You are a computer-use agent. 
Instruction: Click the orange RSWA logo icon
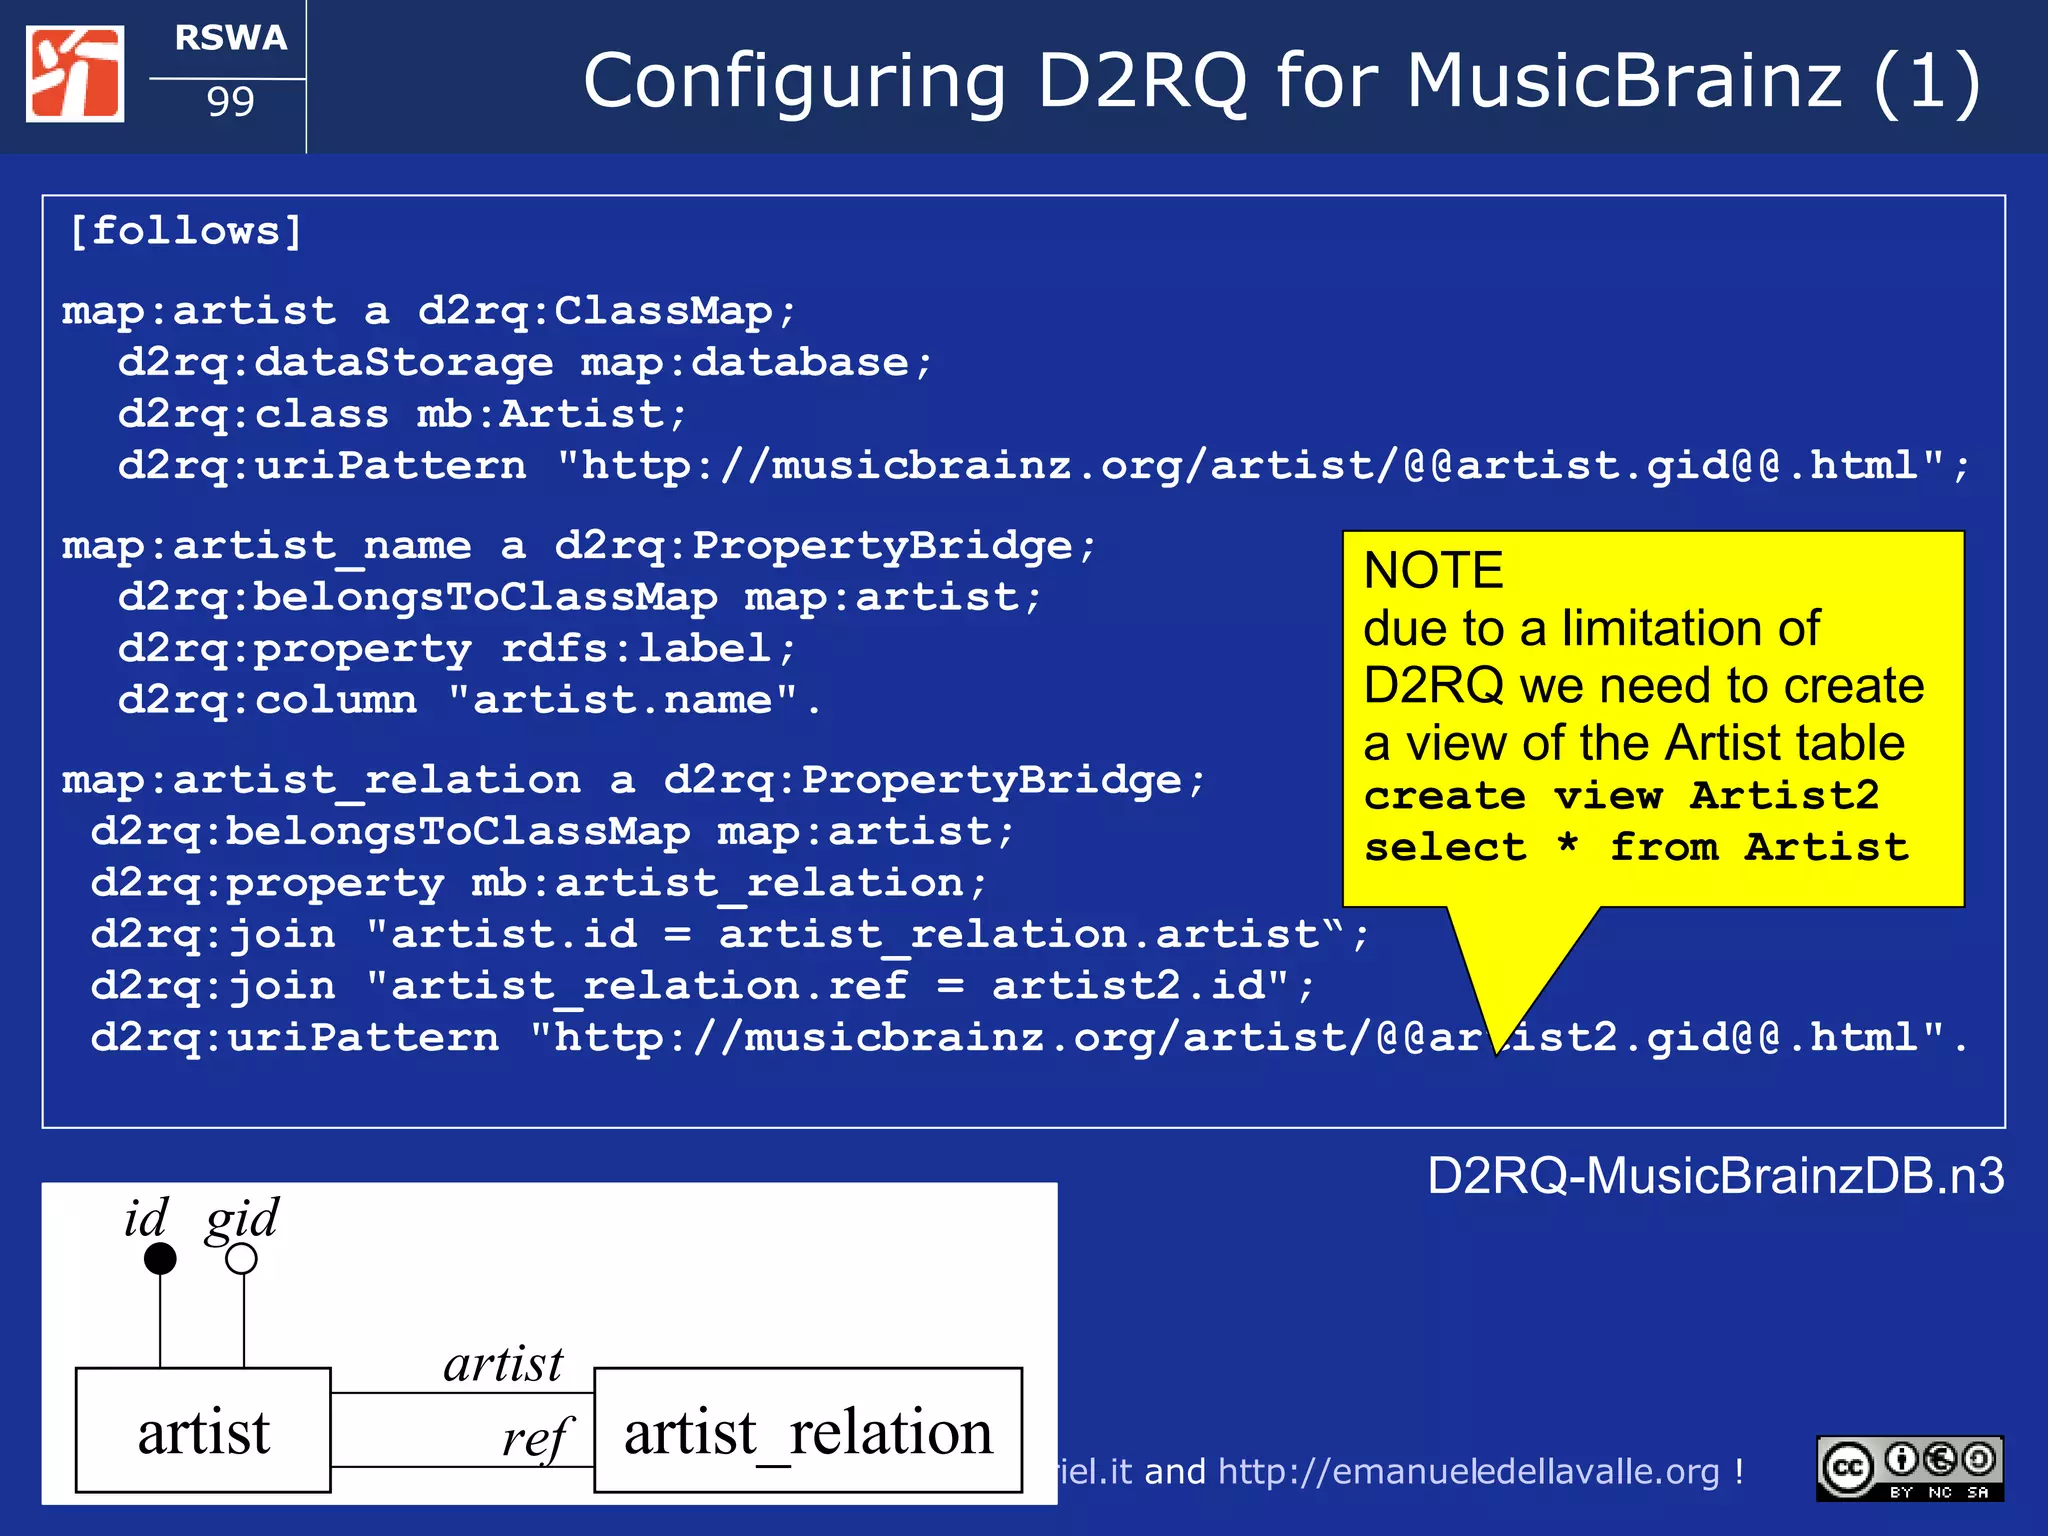[x=75, y=74]
